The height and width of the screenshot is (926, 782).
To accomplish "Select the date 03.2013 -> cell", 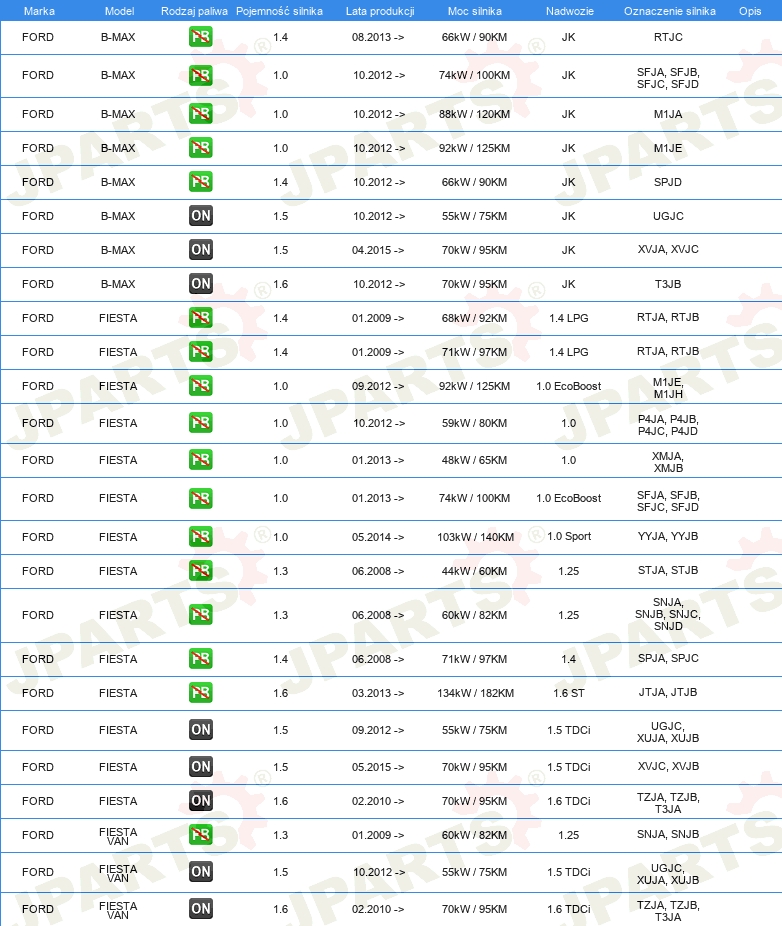I will pos(378,693).
